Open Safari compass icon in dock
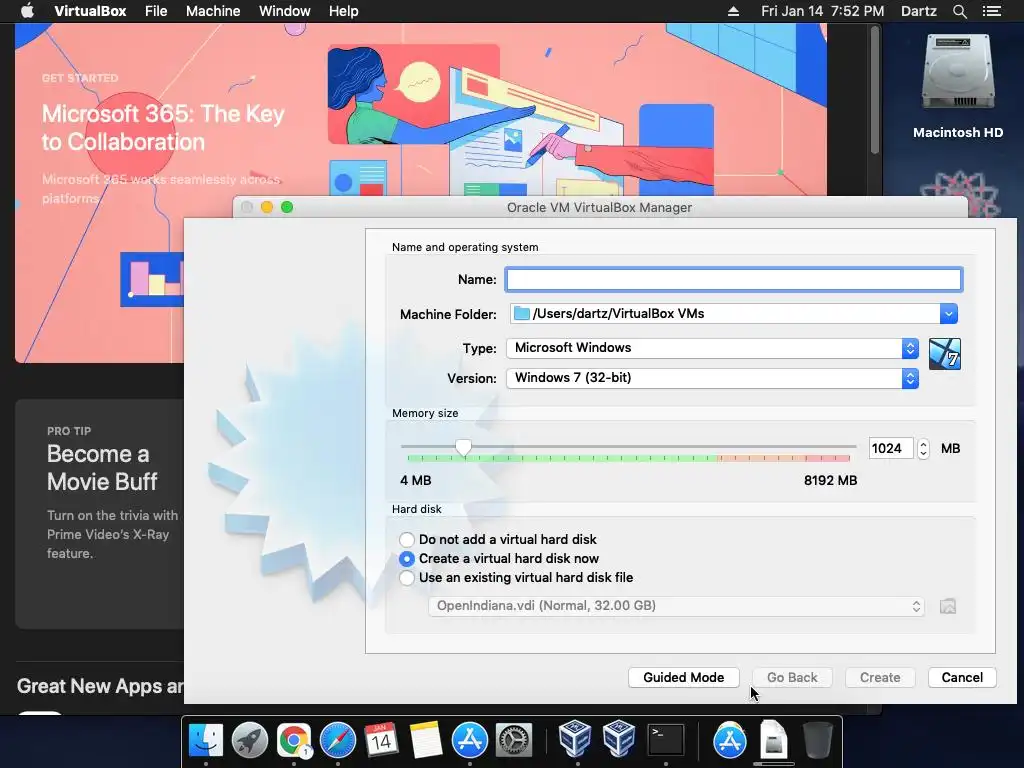Viewport: 1024px width, 768px height. [337, 741]
